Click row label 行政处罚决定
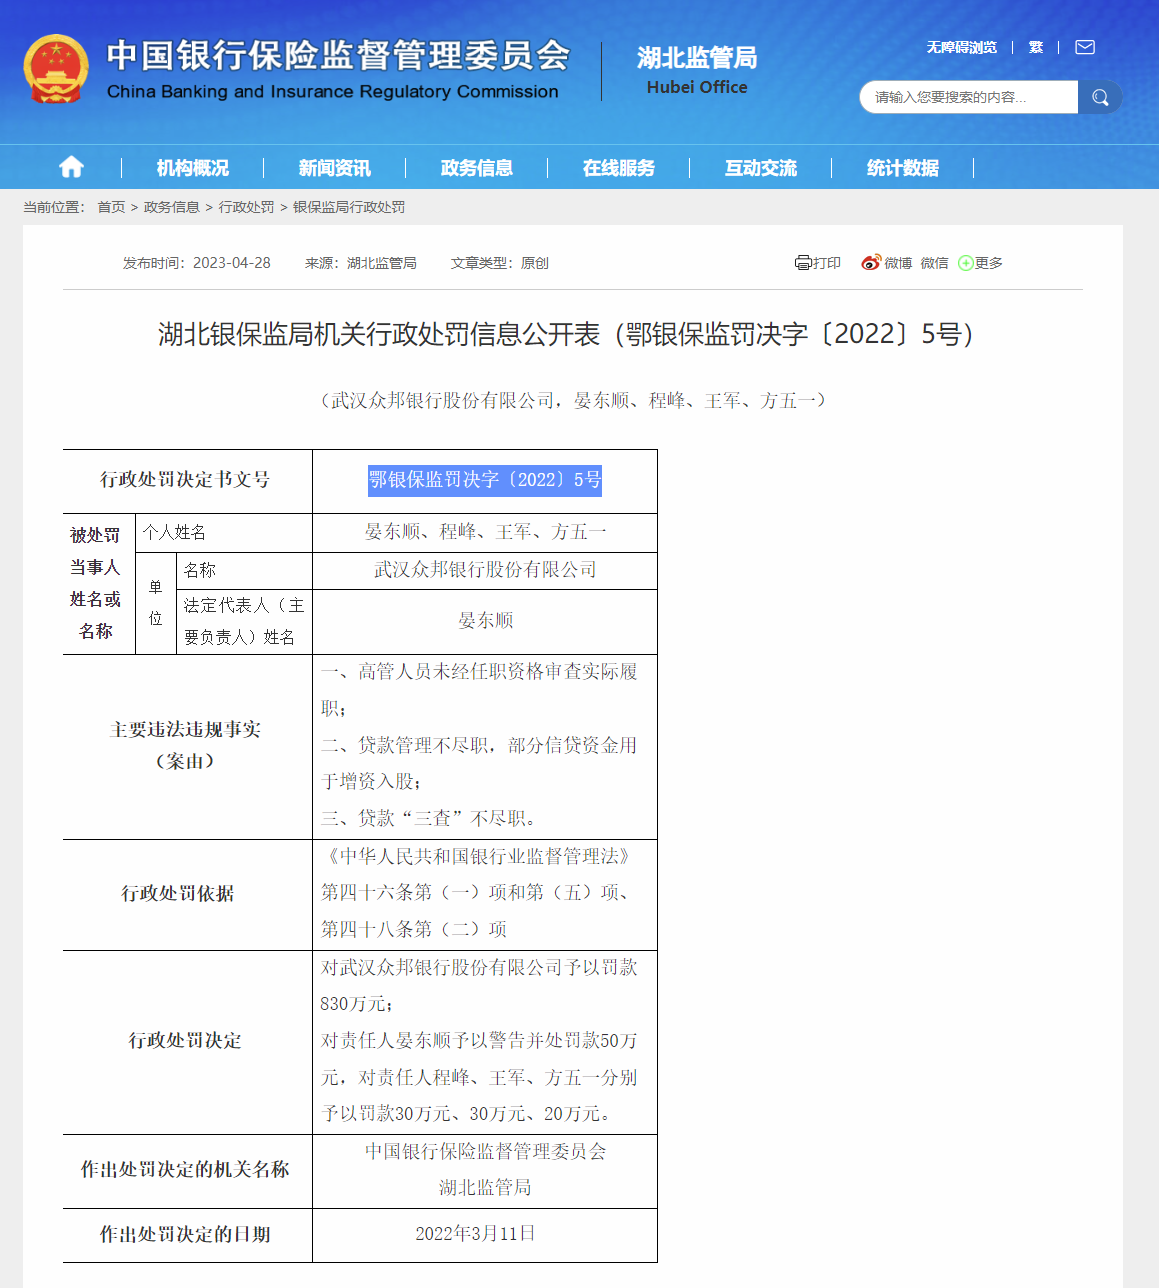Image resolution: width=1159 pixels, height=1288 pixels. click(x=185, y=1041)
